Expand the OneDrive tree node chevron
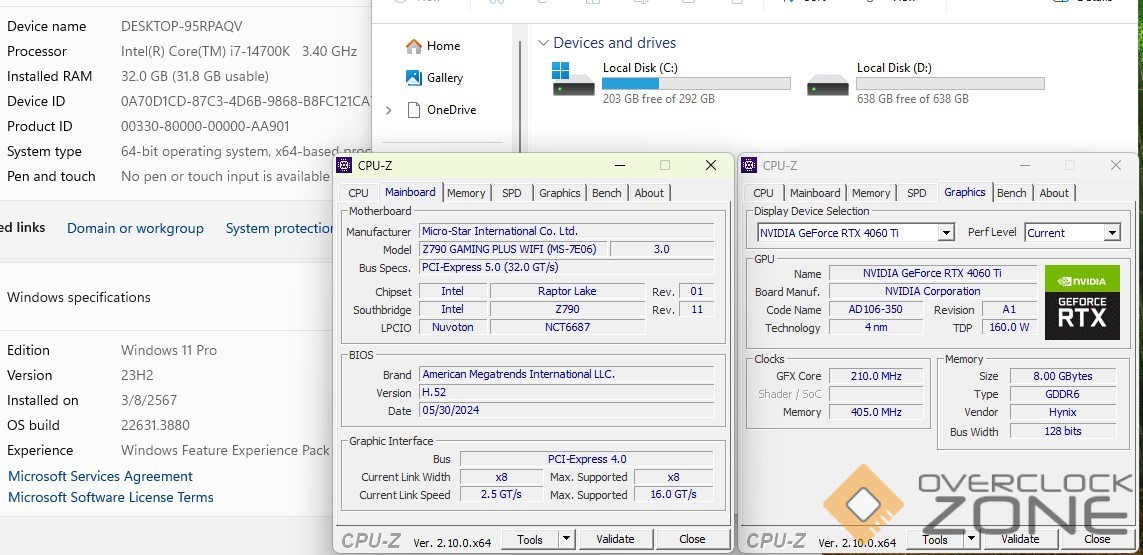This screenshot has height=555, width=1143. point(389,110)
